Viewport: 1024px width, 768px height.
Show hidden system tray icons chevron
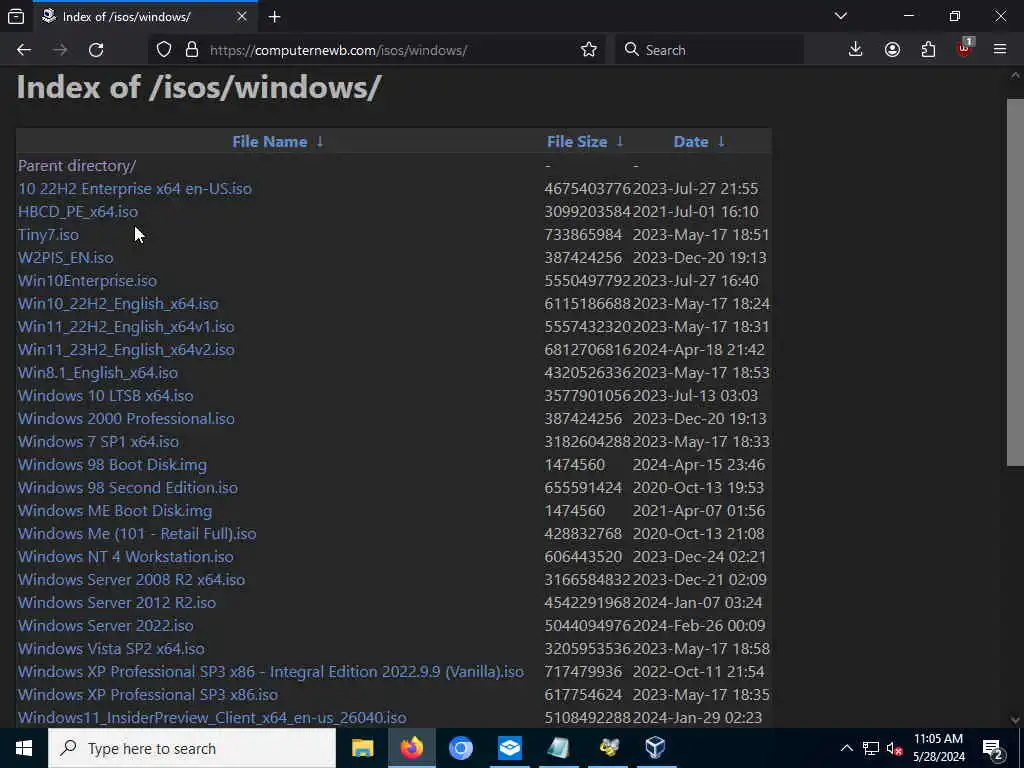[x=846, y=748]
